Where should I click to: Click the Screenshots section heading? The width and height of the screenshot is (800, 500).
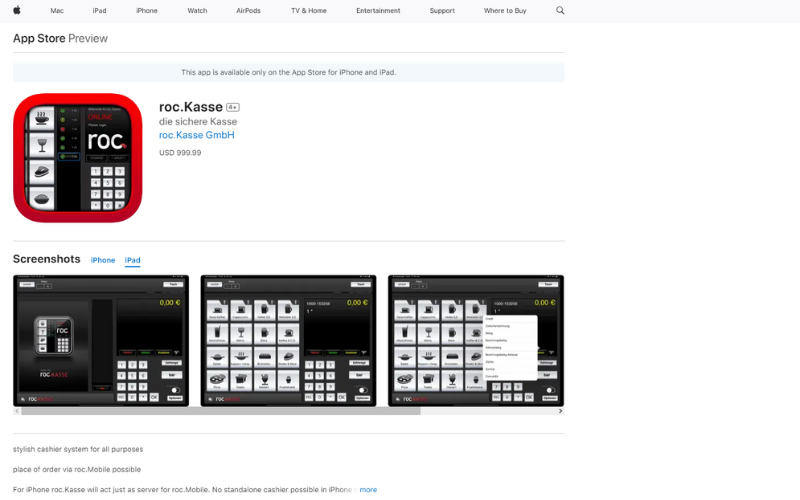tap(46, 259)
